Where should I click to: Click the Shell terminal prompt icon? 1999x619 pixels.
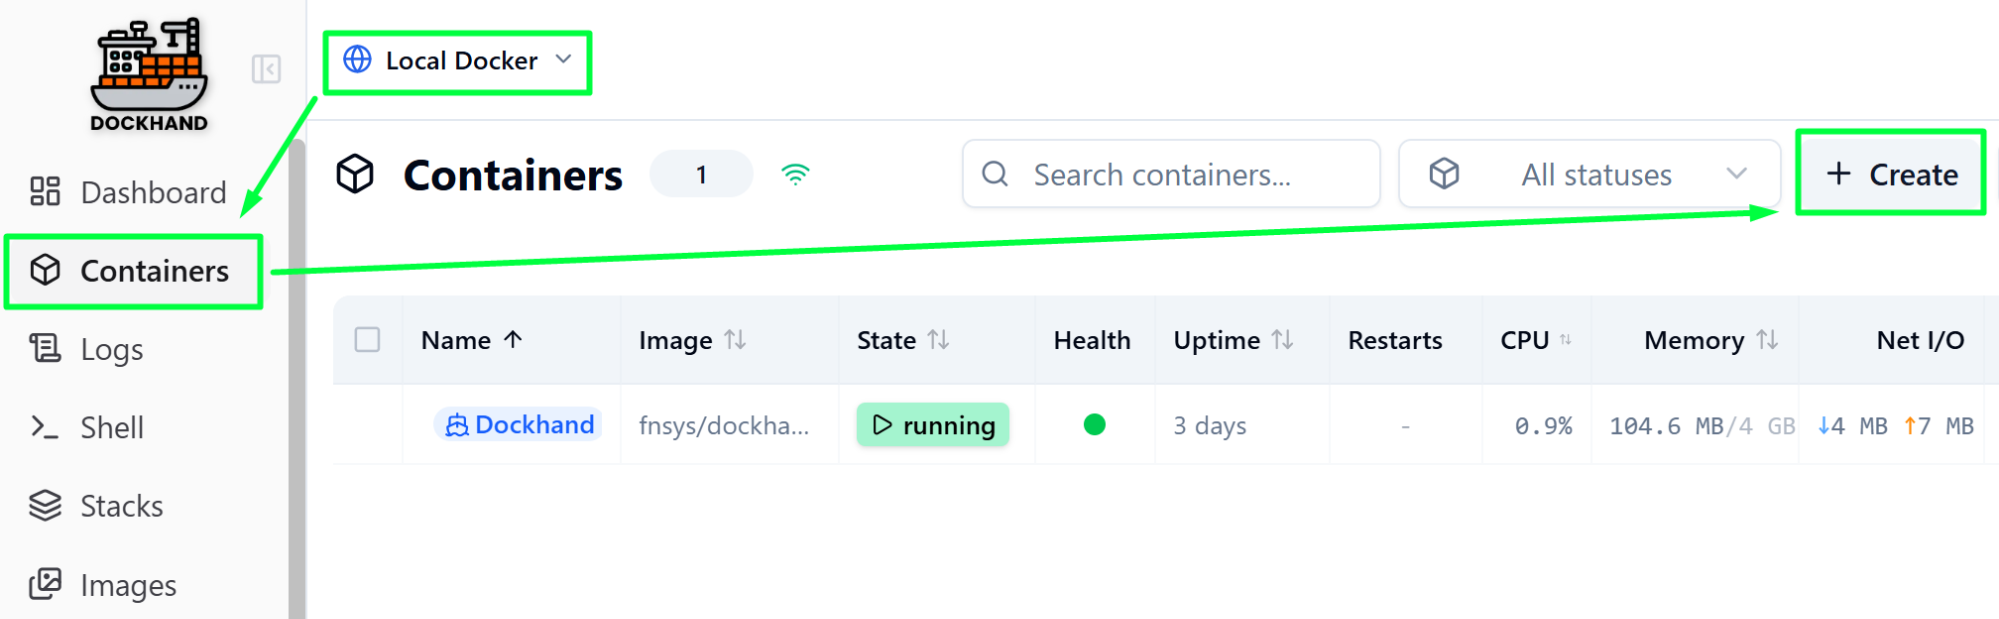45,427
